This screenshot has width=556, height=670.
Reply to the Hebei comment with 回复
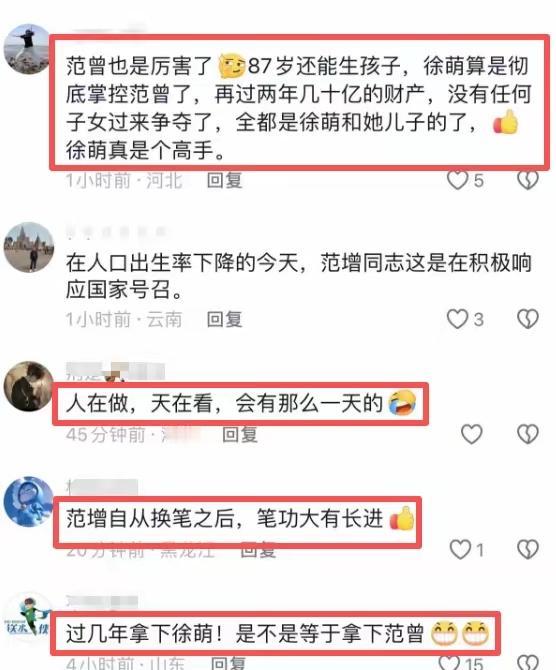(225, 180)
